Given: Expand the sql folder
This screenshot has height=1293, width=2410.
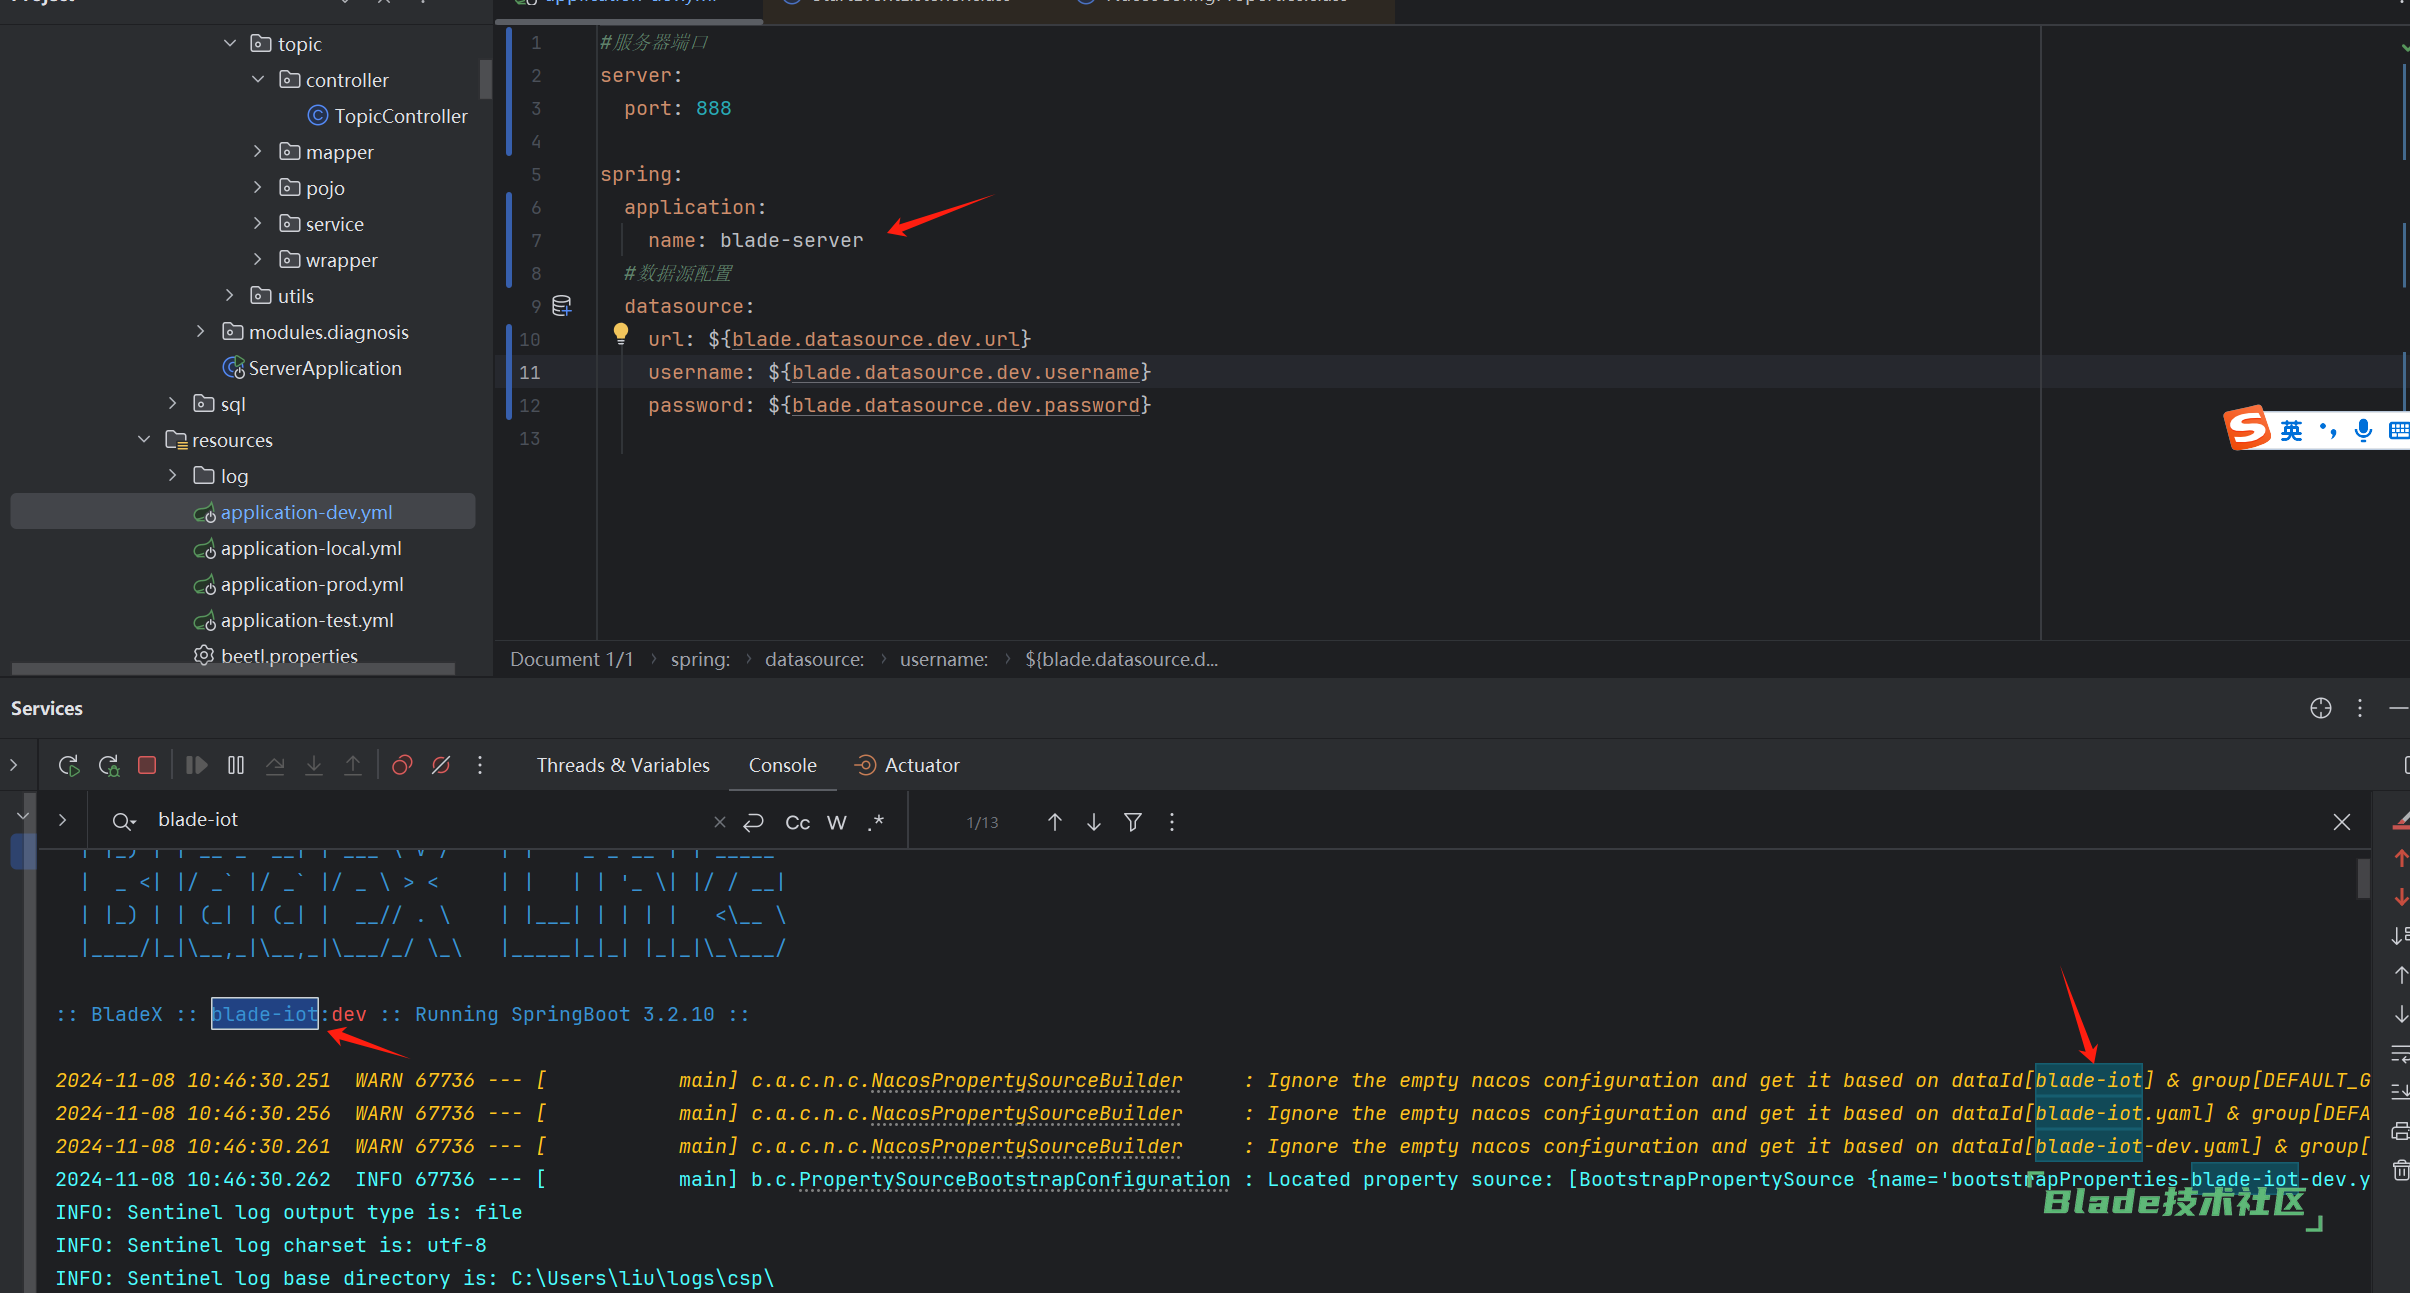Looking at the screenshot, I should [x=173, y=403].
